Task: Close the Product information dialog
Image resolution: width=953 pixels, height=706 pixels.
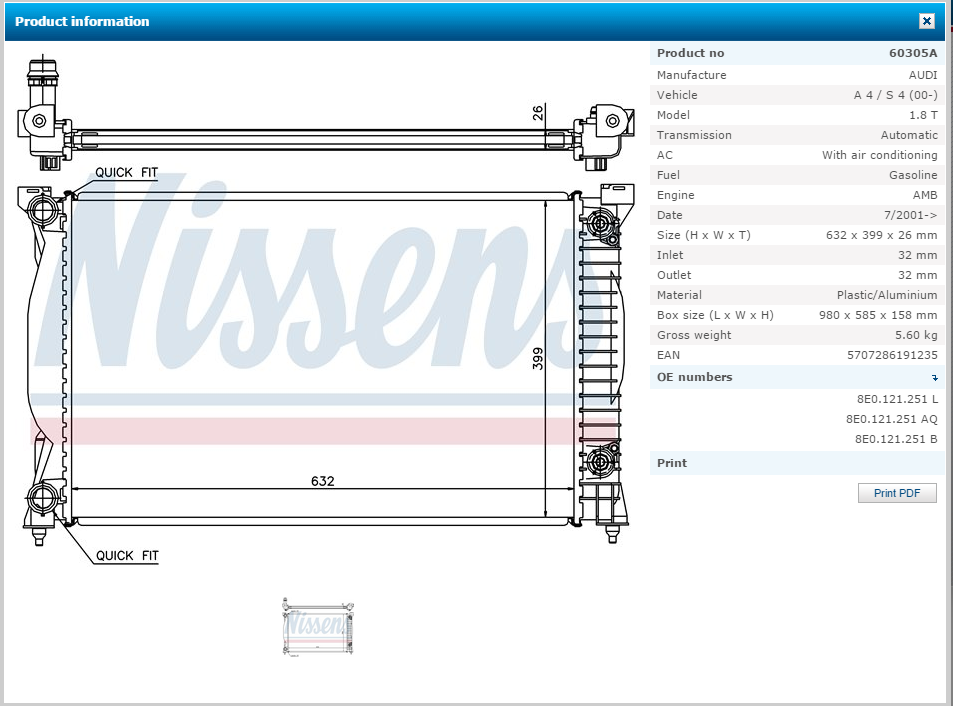Action: (x=926, y=21)
